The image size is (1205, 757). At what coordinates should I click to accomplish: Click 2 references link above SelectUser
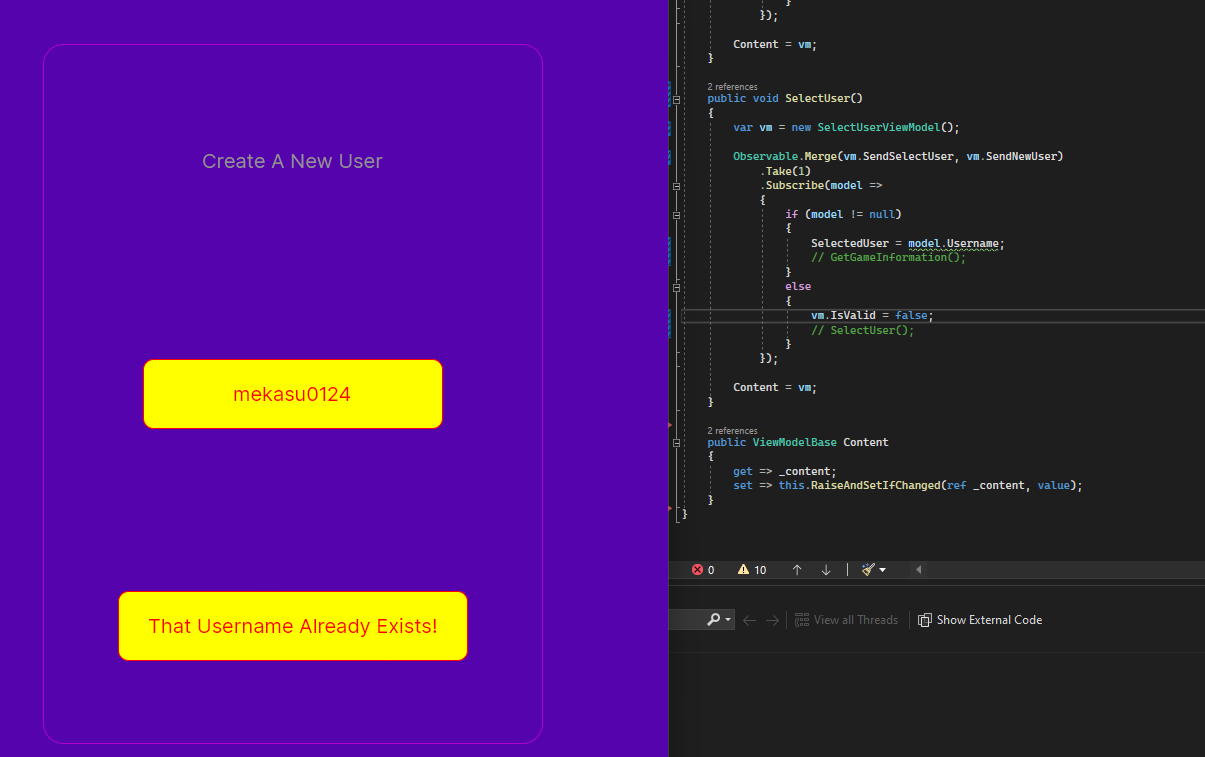coord(732,87)
